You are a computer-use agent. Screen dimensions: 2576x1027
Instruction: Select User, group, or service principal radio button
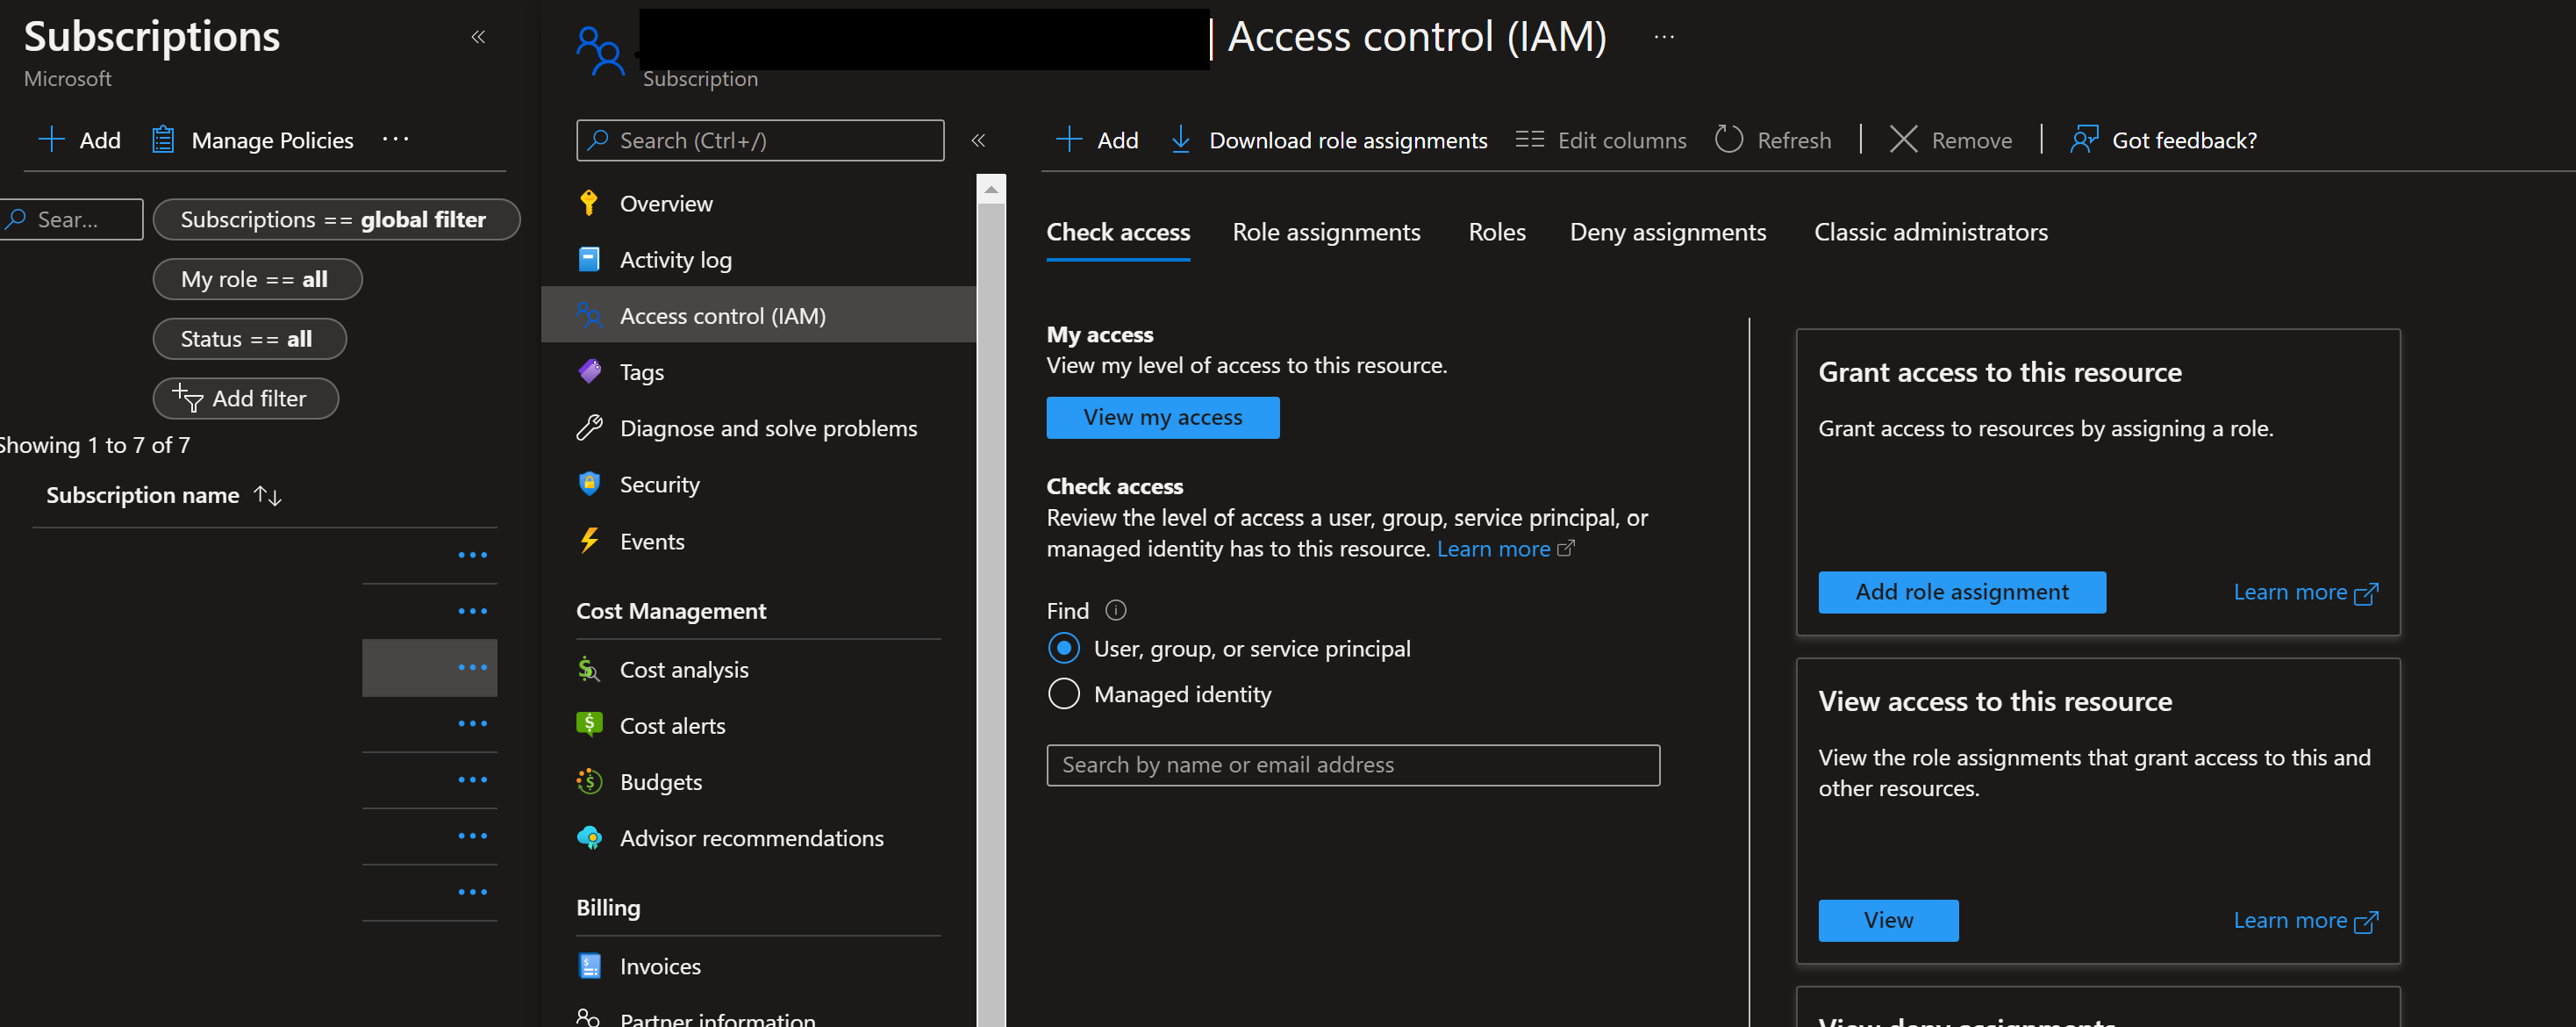(x=1064, y=648)
